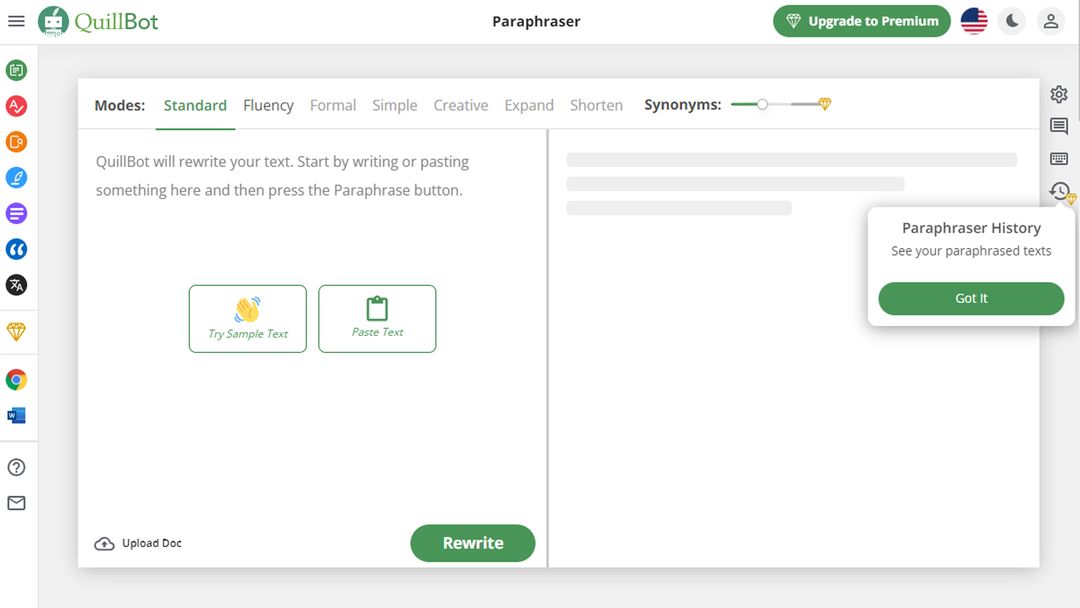This screenshot has width=1080, height=608.
Task: Select the Co-Writer pen icon
Action: tap(16, 177)
